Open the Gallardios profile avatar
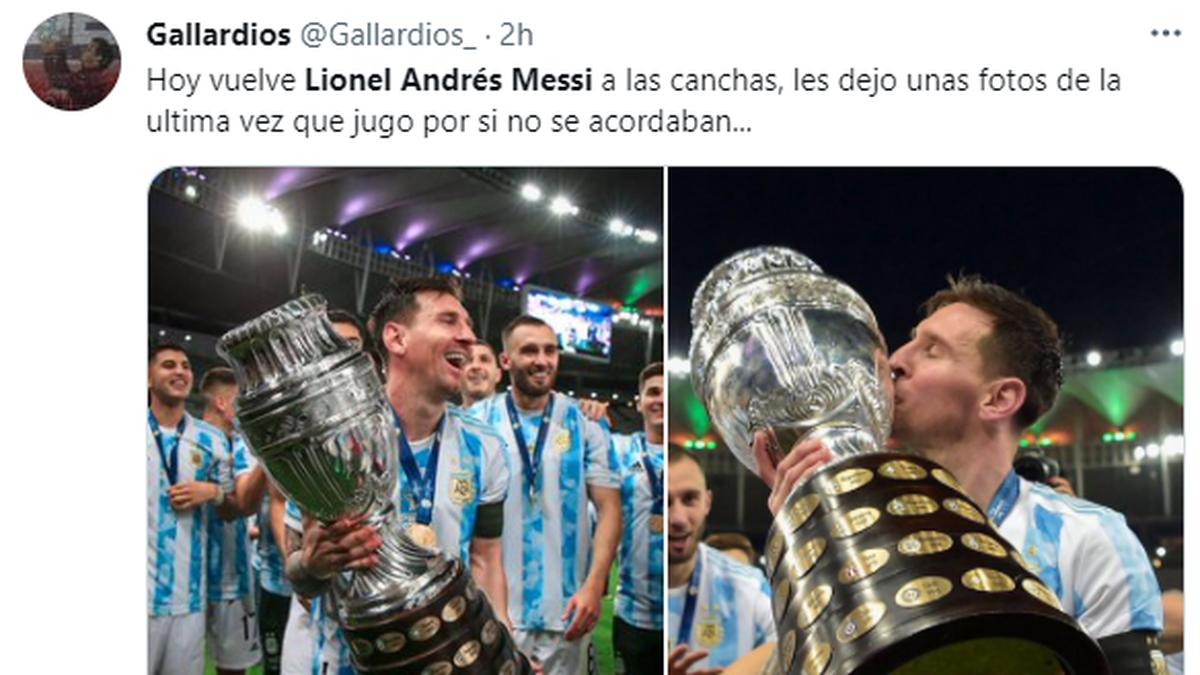 click(x=71, y=62)
